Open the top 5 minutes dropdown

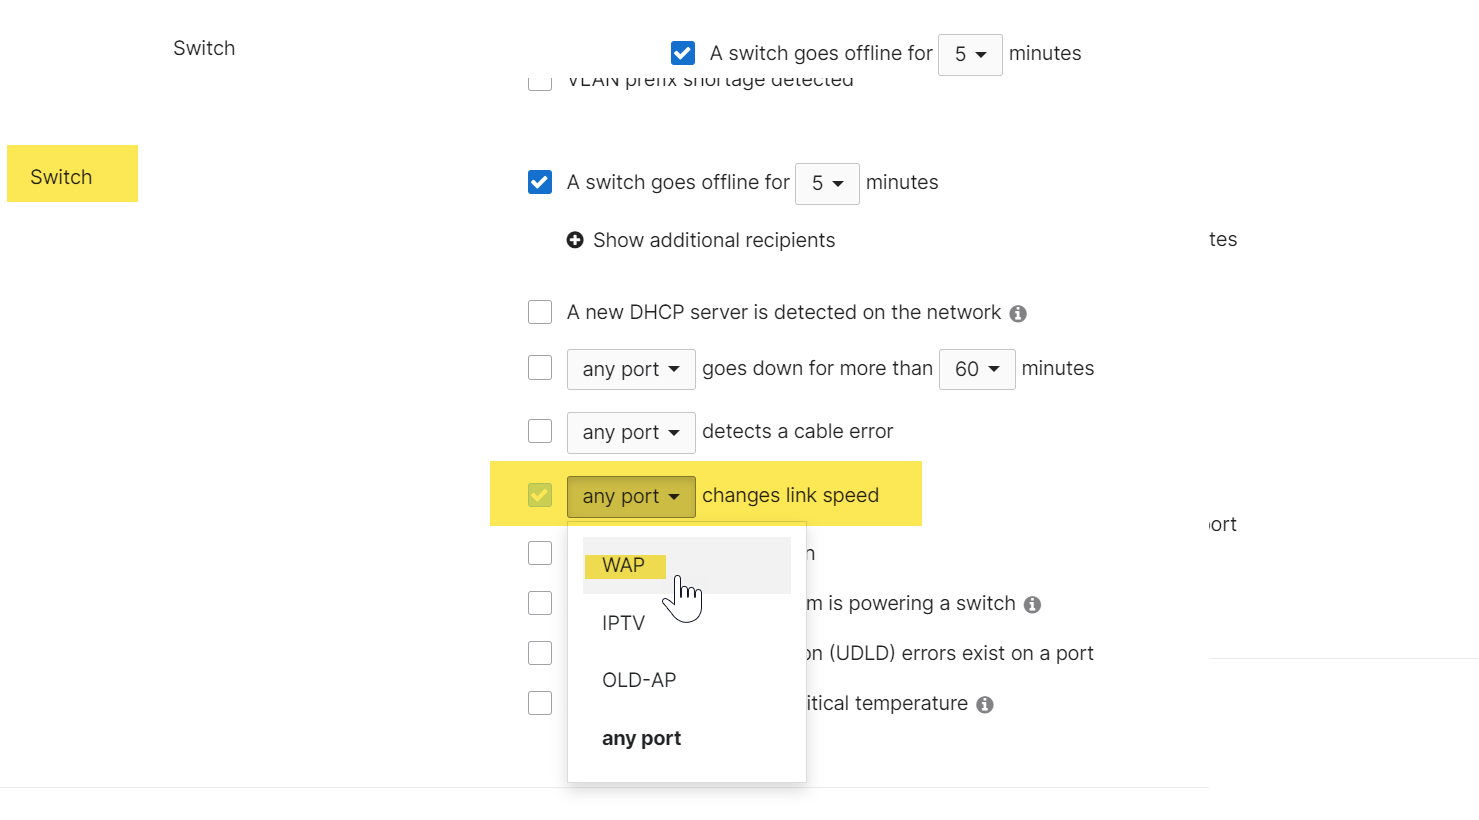coord(969,54)
